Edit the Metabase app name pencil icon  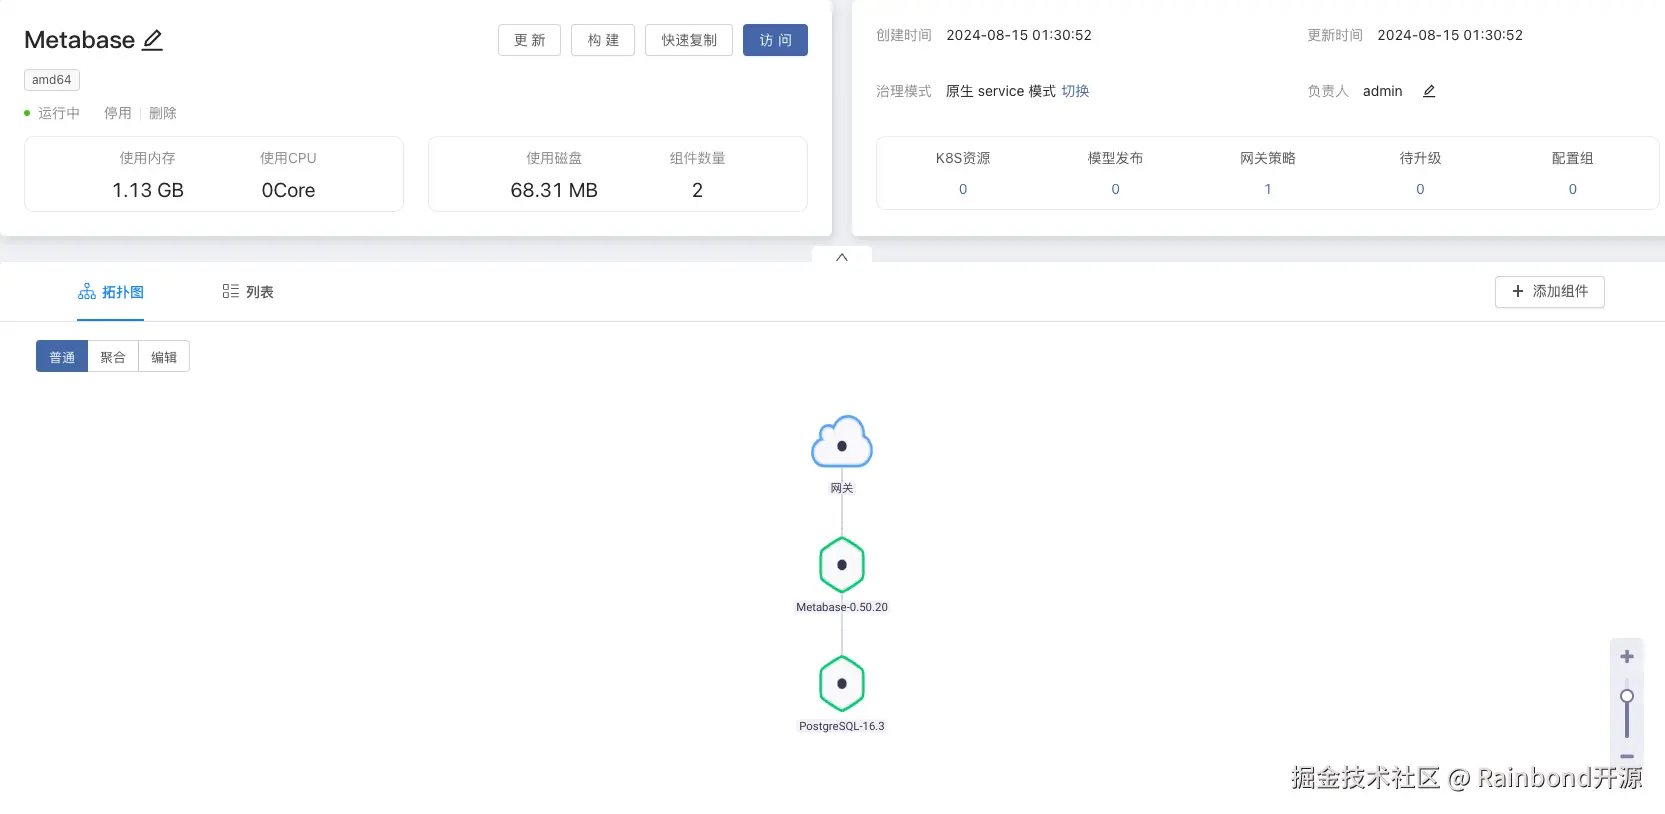tap(152, 40)
